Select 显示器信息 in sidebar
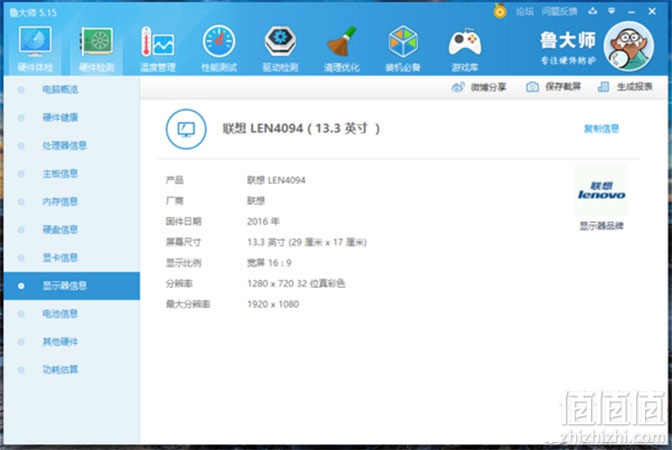Viewport: 672px width, 450px height. coord(72,286)
